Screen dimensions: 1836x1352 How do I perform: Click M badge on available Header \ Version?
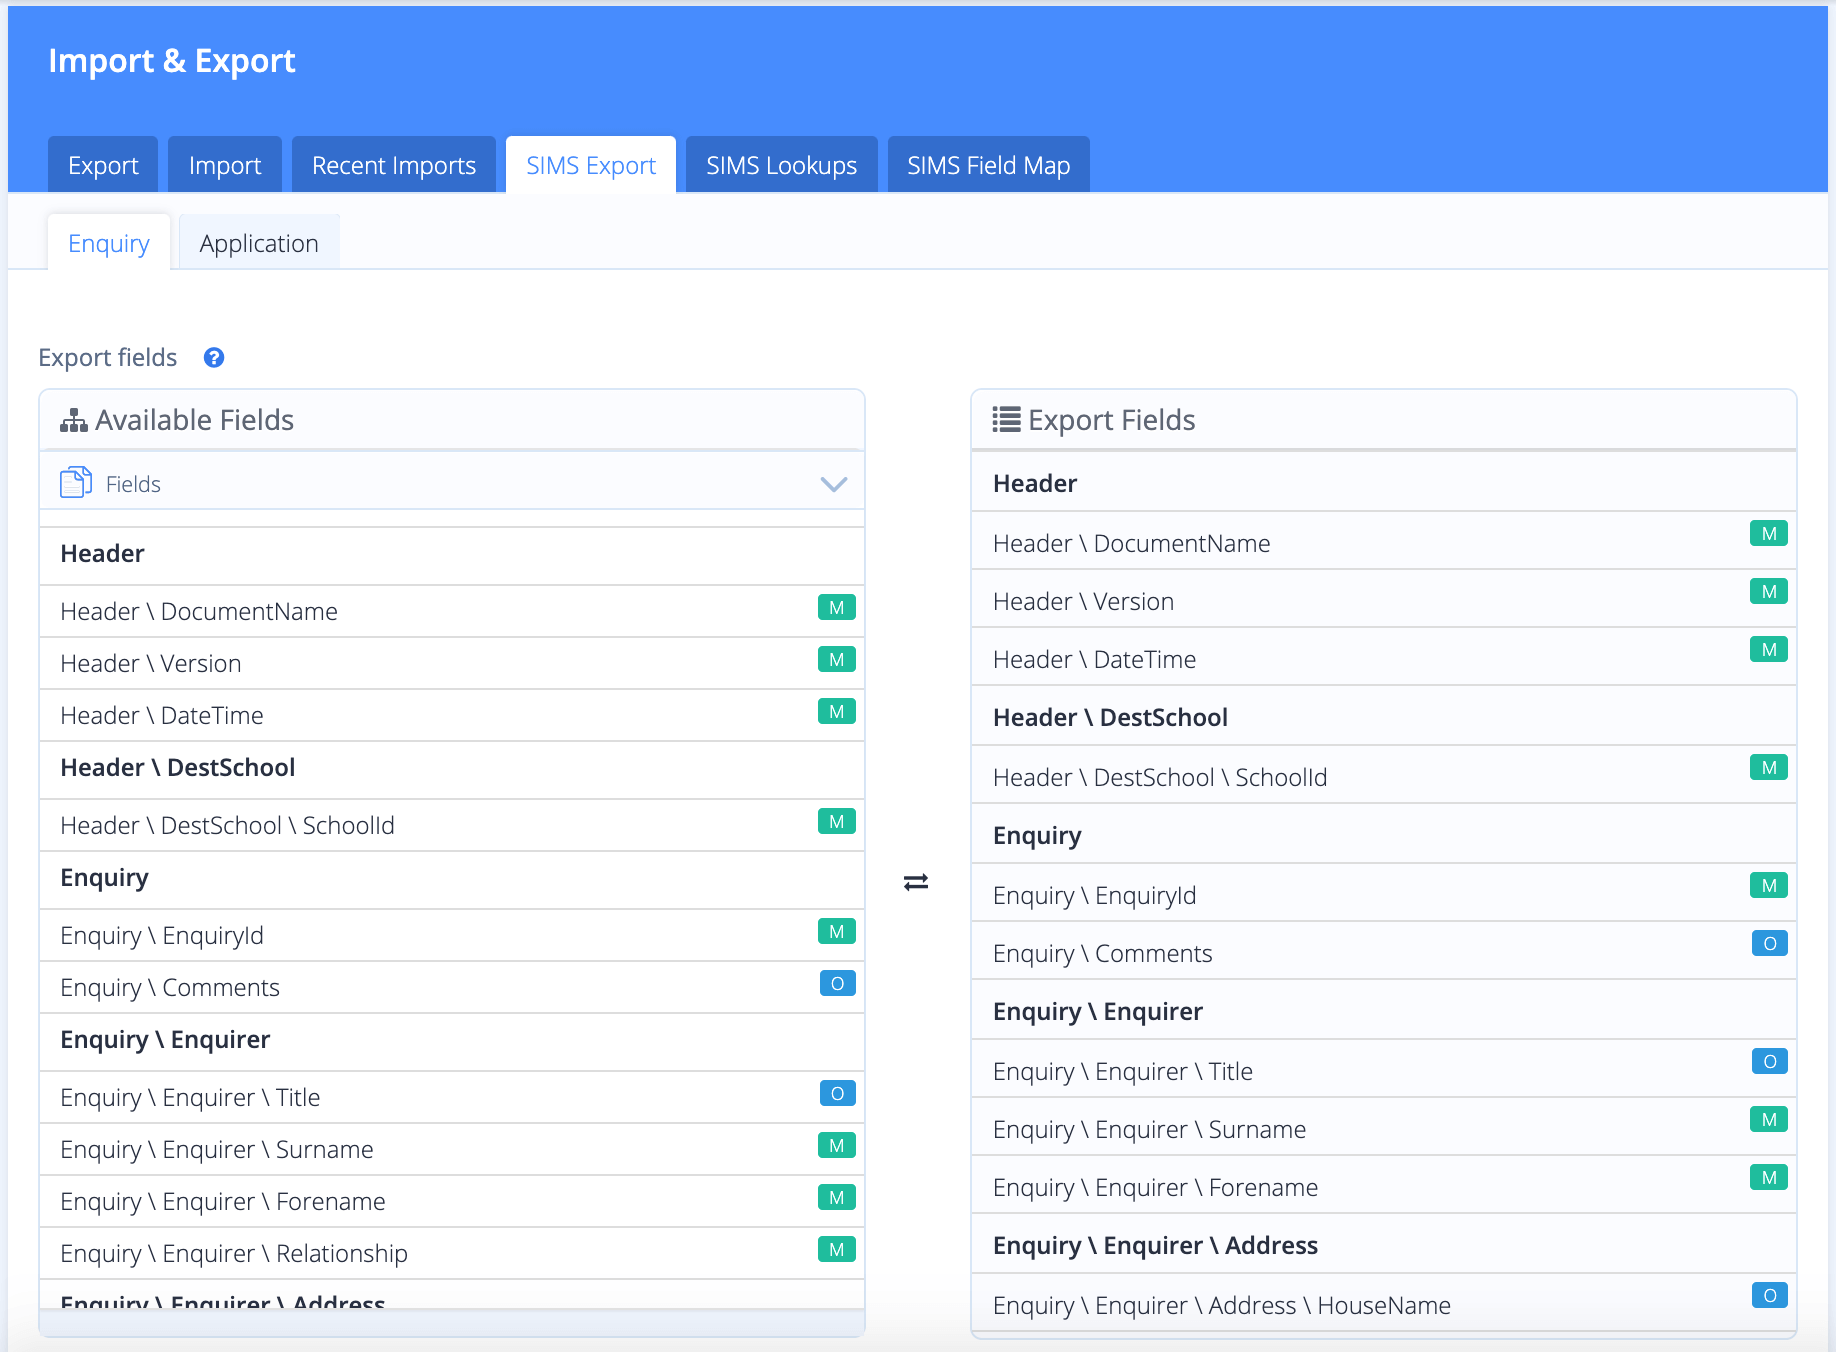pos(836,660)
